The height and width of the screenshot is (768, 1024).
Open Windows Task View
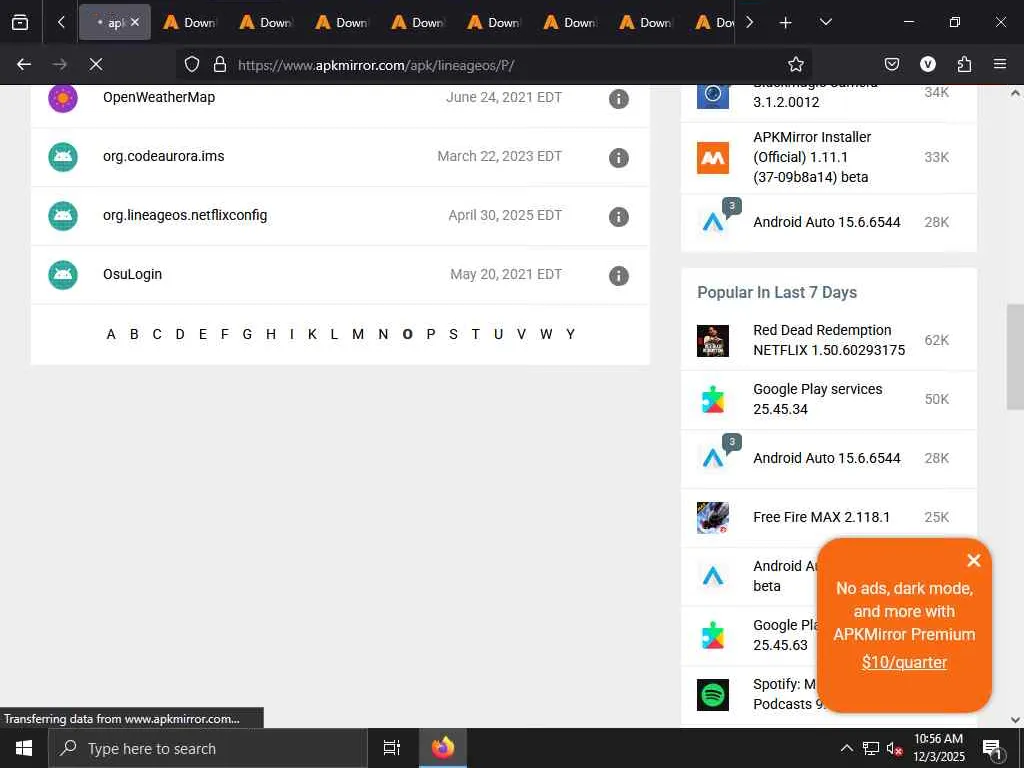[391, 748]
